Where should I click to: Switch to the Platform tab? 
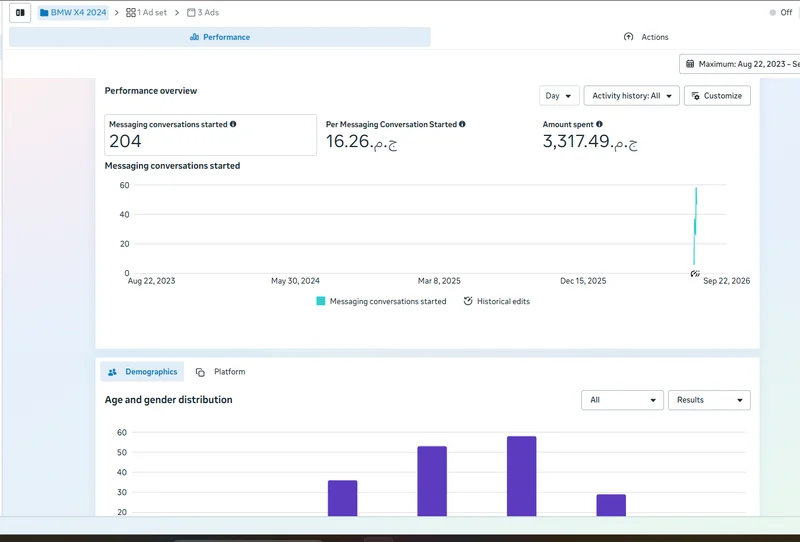click(x=220, y=372)
